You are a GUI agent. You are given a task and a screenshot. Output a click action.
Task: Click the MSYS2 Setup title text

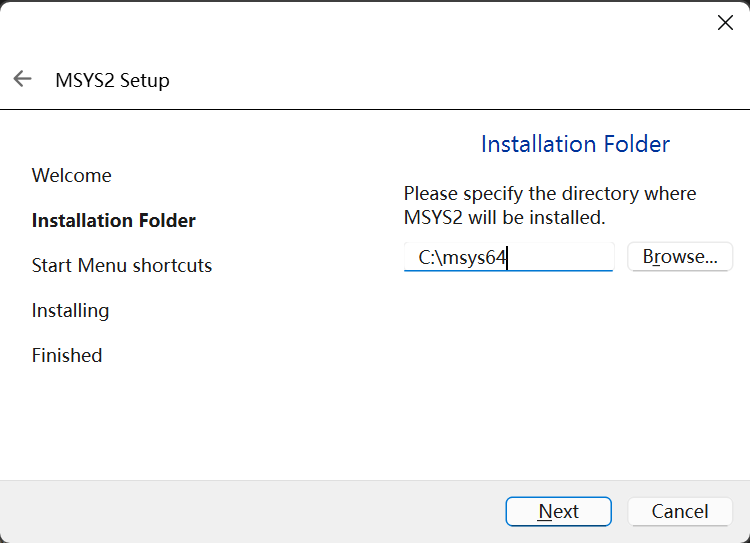[112, 80]
